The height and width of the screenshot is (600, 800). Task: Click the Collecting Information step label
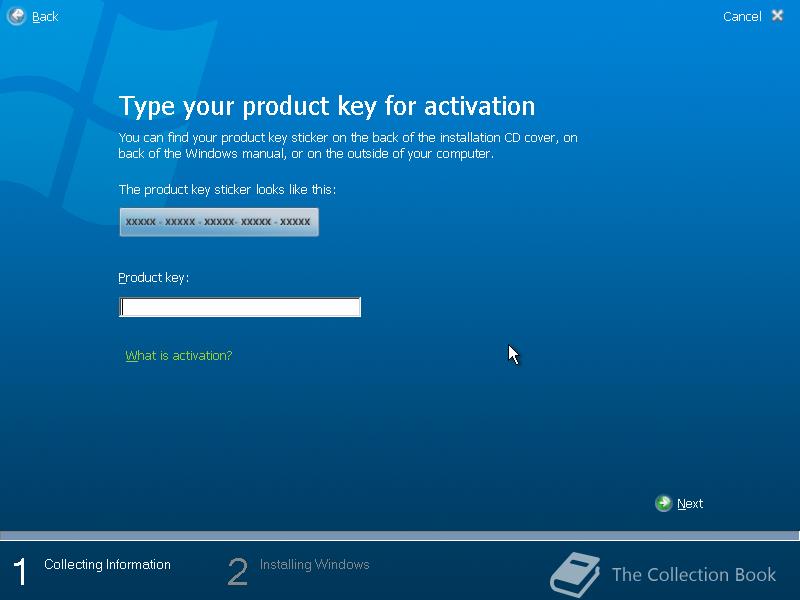(107, 564)
